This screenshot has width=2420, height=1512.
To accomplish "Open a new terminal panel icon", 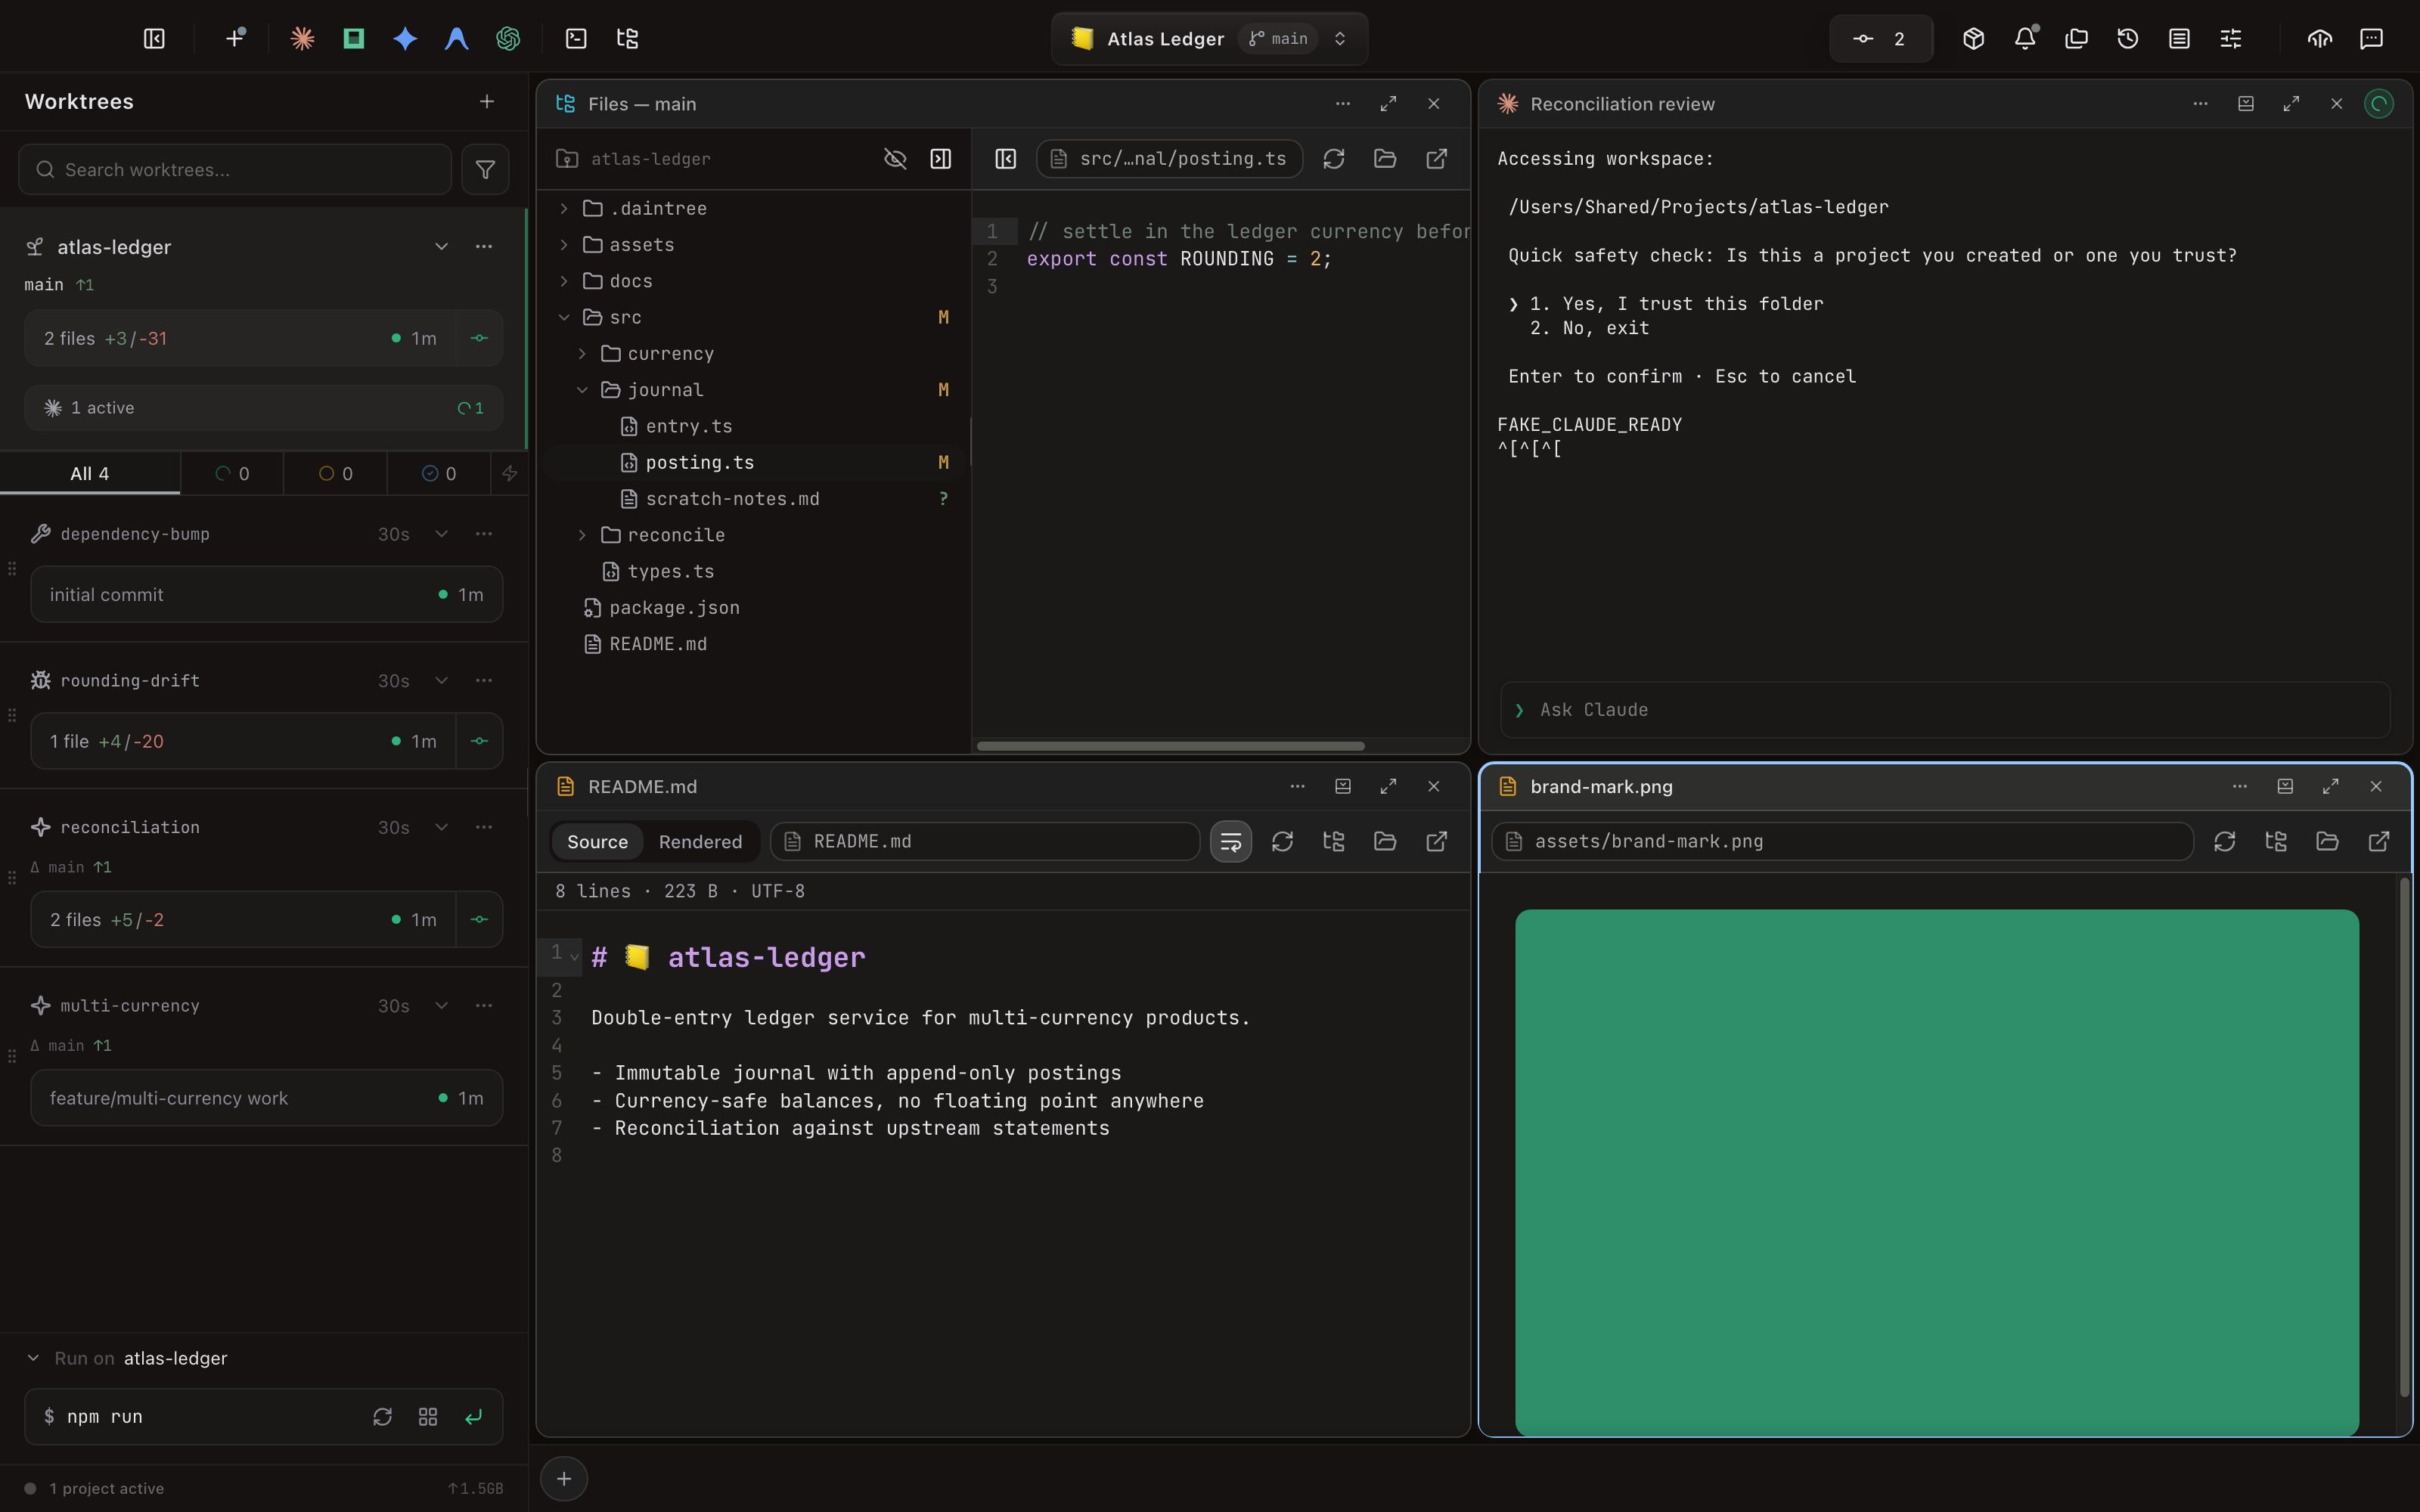I will click(x=576, y=38).
